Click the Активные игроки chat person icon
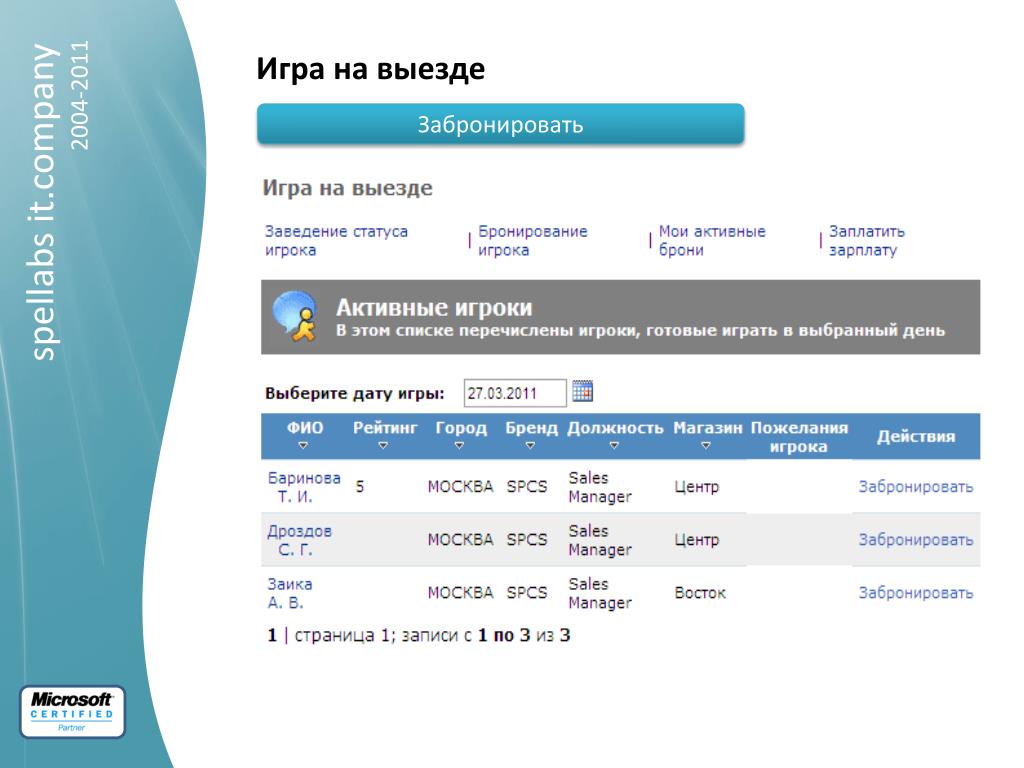This screenshot has height=768, width=1024. coord(295,317)
